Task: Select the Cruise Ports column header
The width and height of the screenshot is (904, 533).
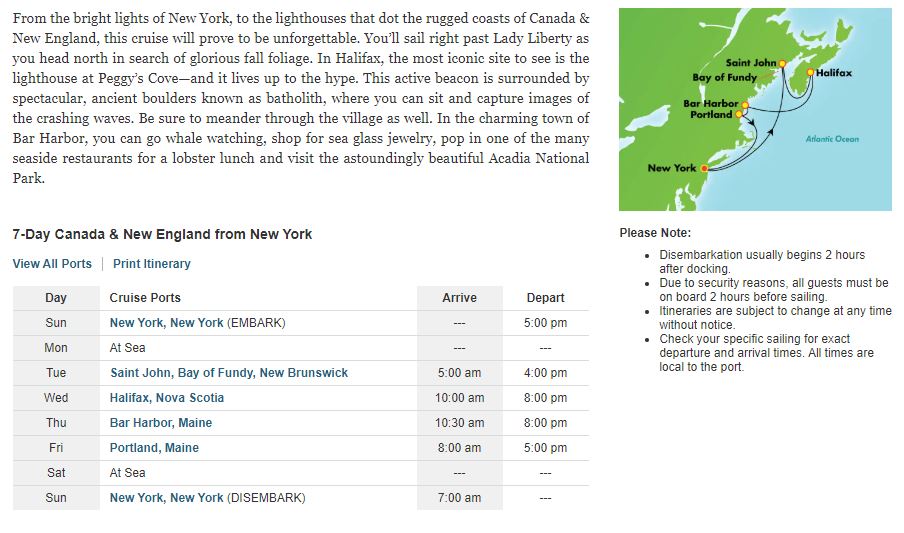Action: pyautogui.click(x=145, y=298)
